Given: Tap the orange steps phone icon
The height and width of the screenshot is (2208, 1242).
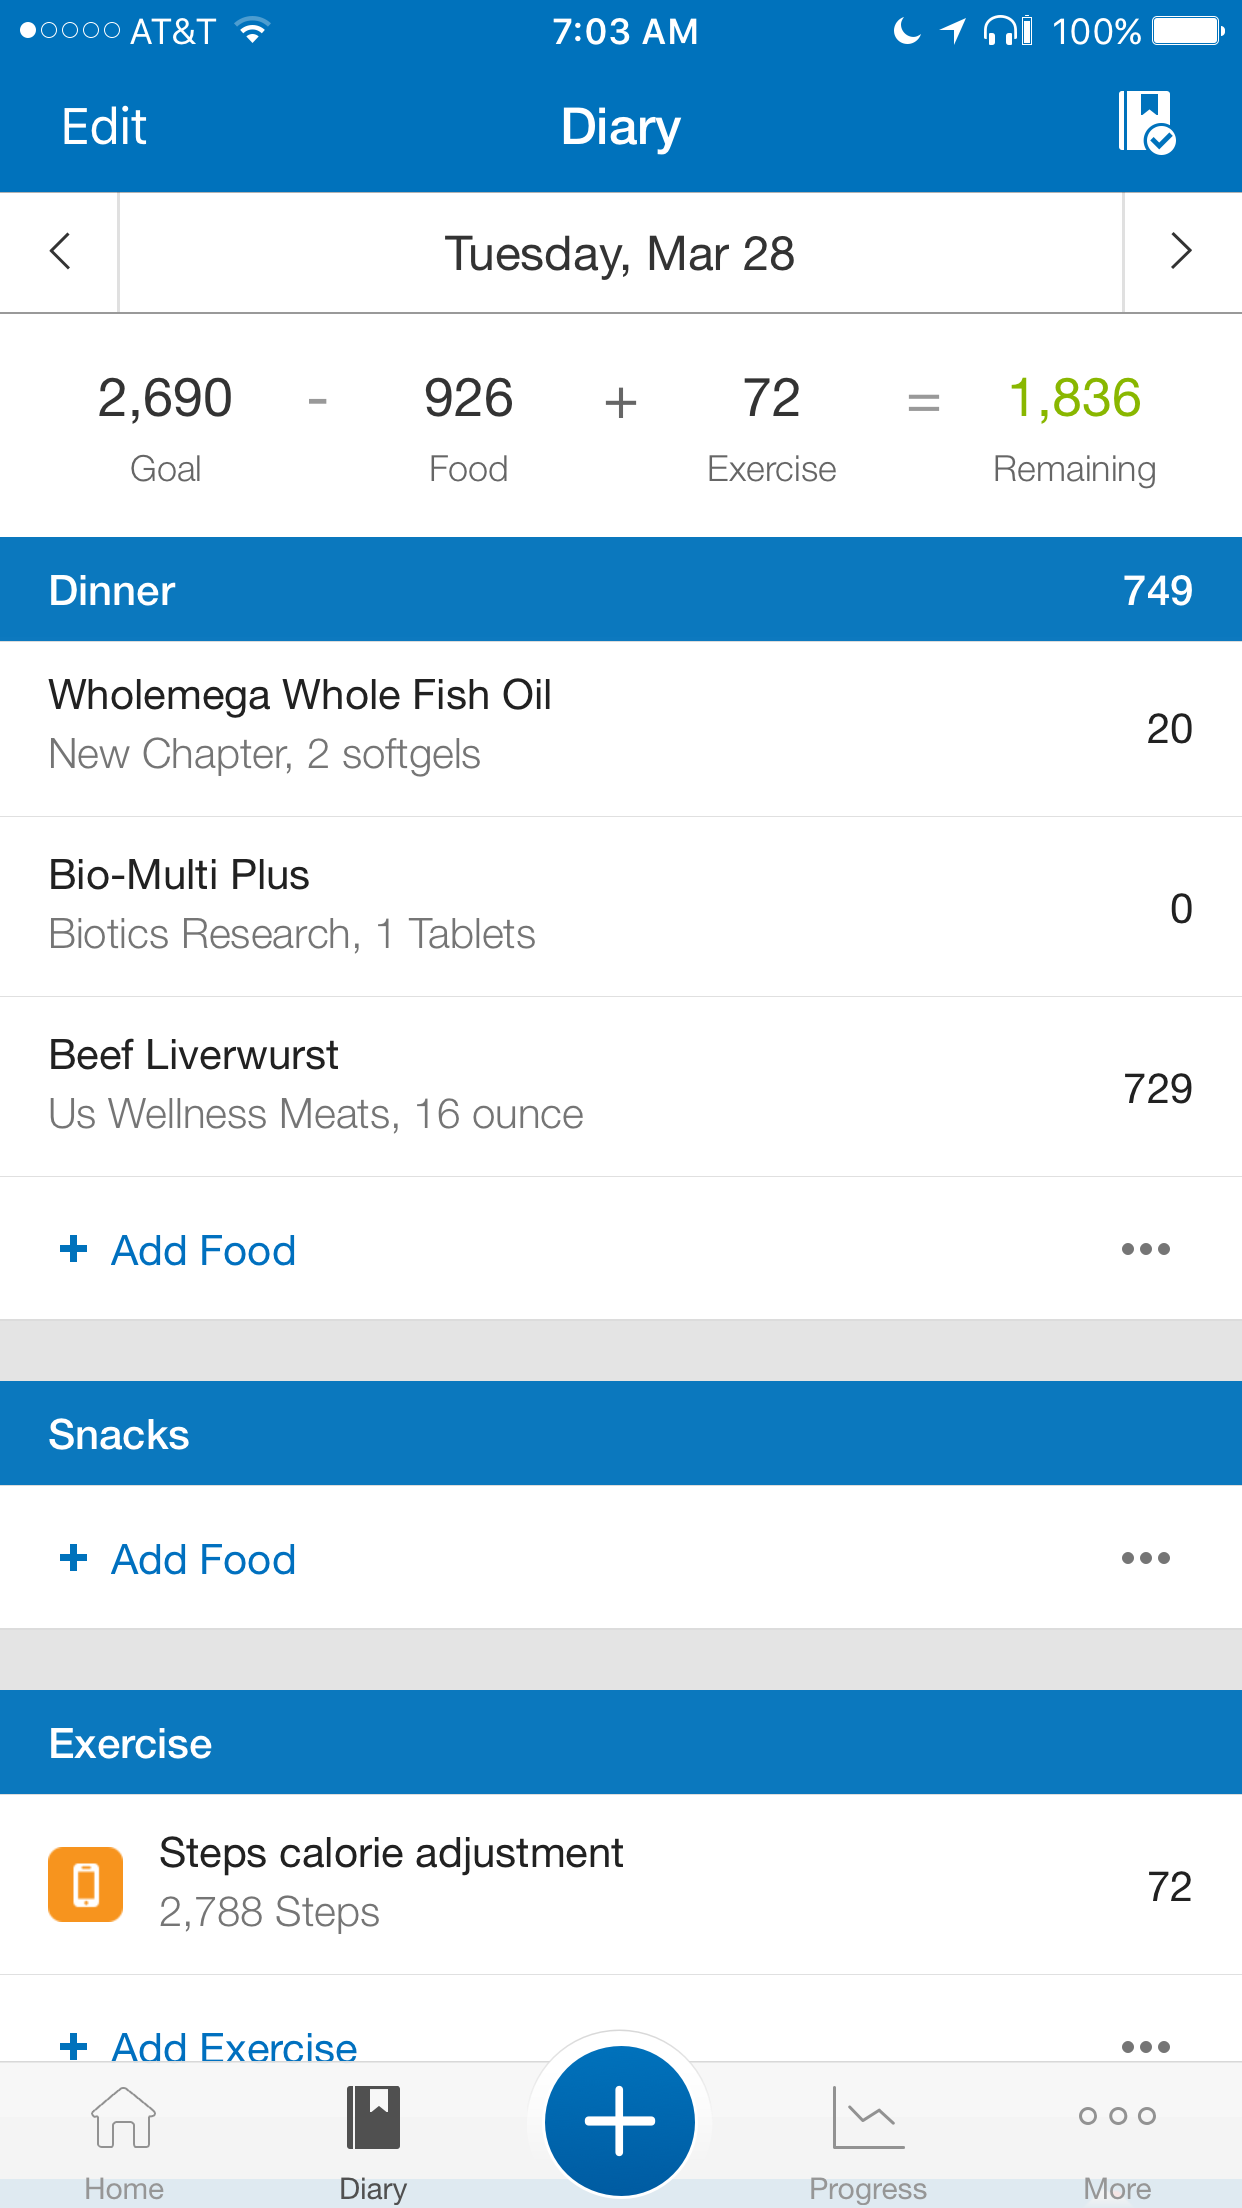Looking at the screenshot, I should 86,1884.
